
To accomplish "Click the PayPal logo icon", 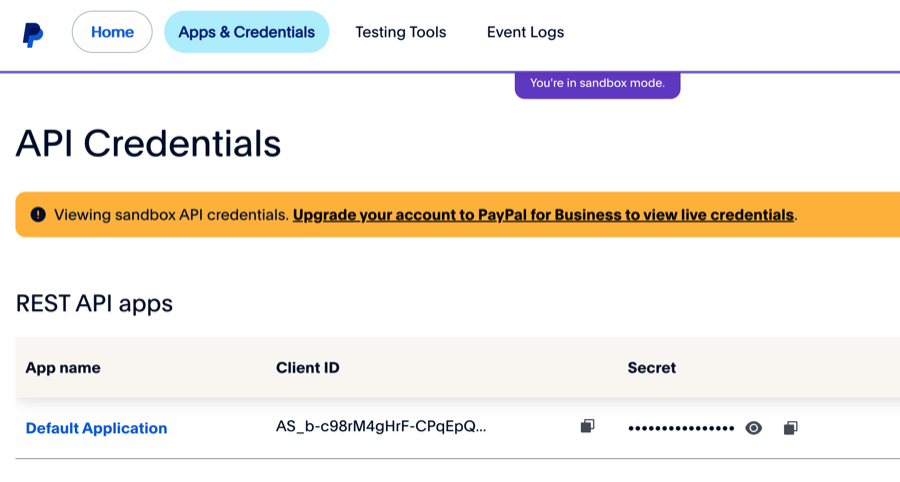I will (33, 34).
